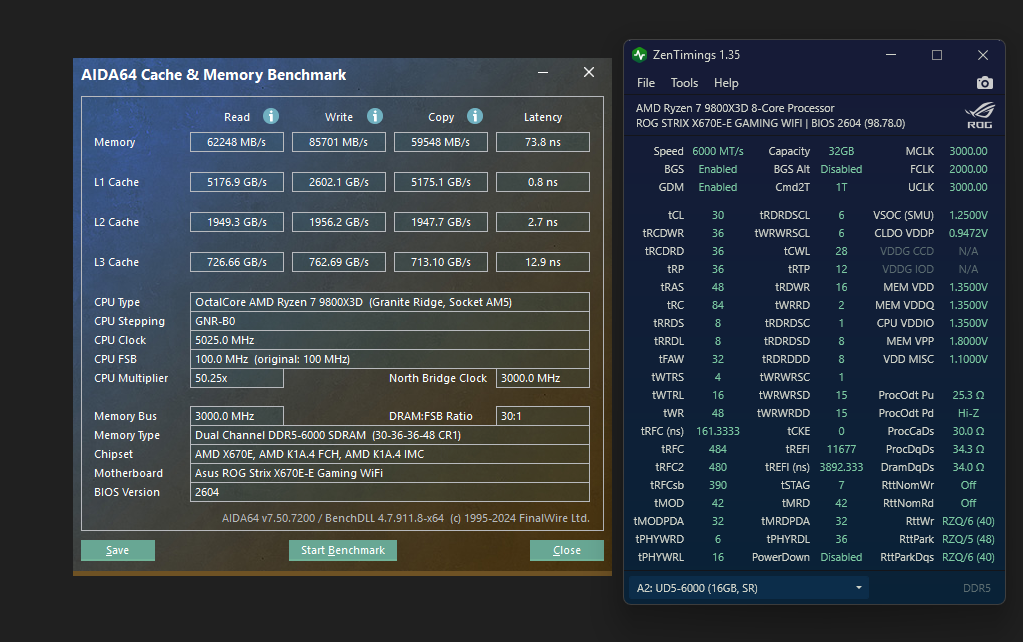Click the Close button in AIDA64

[566, 550]
